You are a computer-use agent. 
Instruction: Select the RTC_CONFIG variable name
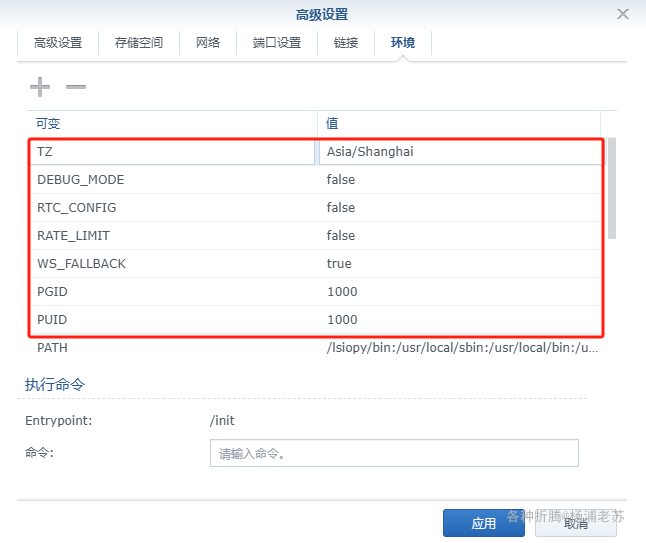77,208
